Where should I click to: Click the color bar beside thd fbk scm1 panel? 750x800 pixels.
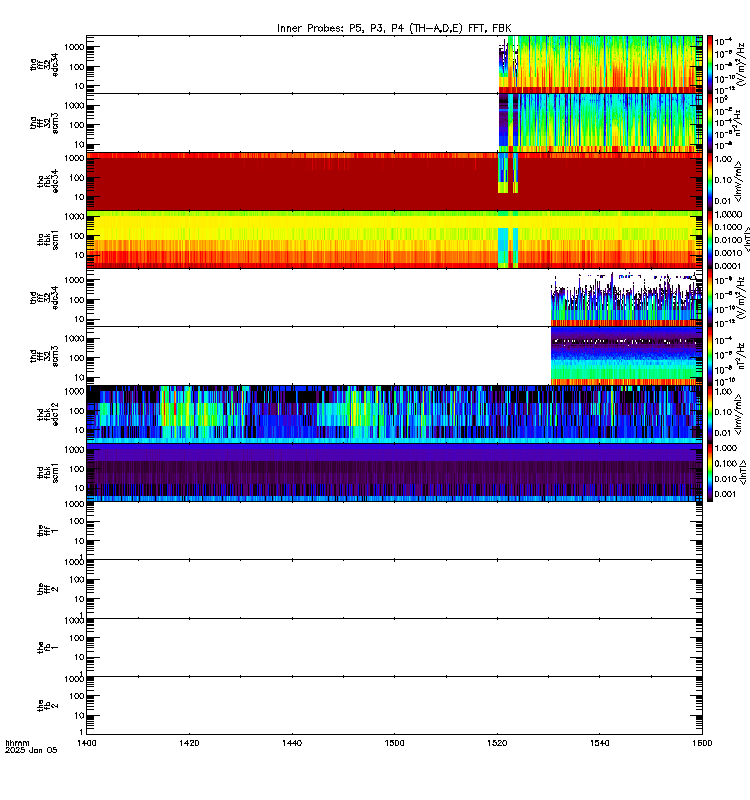(710, 472)
